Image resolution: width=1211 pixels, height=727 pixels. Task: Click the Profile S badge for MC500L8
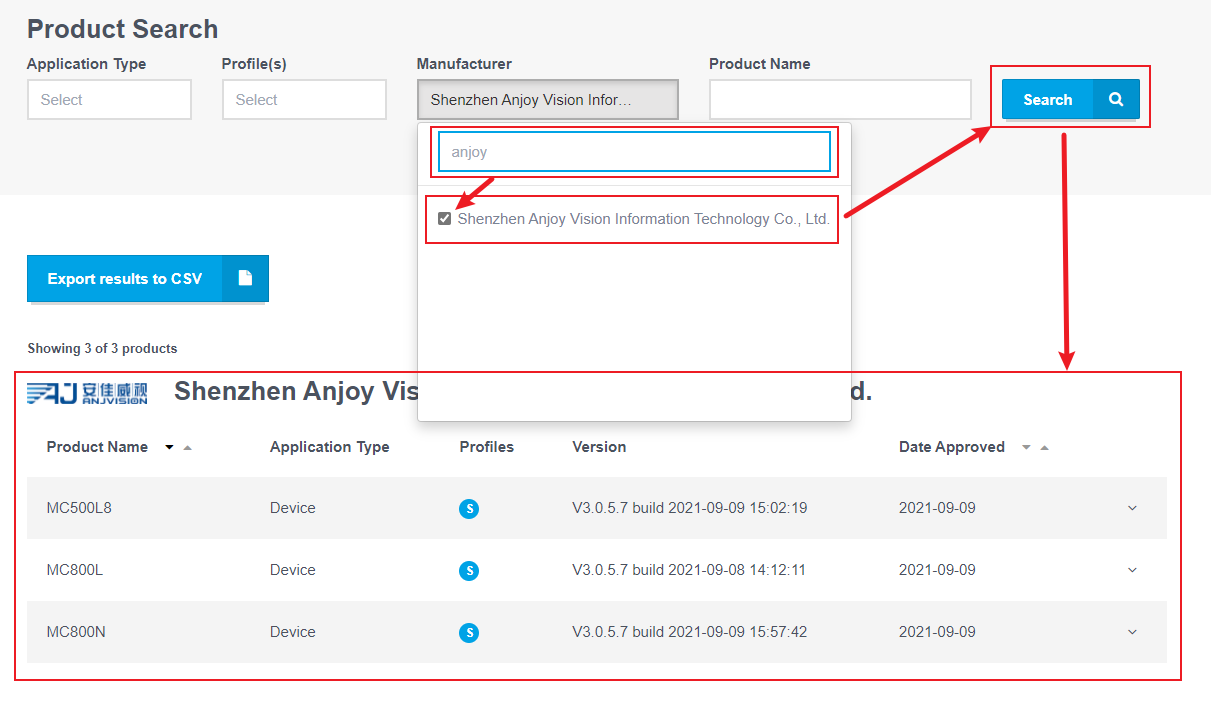tap(469, 509)
